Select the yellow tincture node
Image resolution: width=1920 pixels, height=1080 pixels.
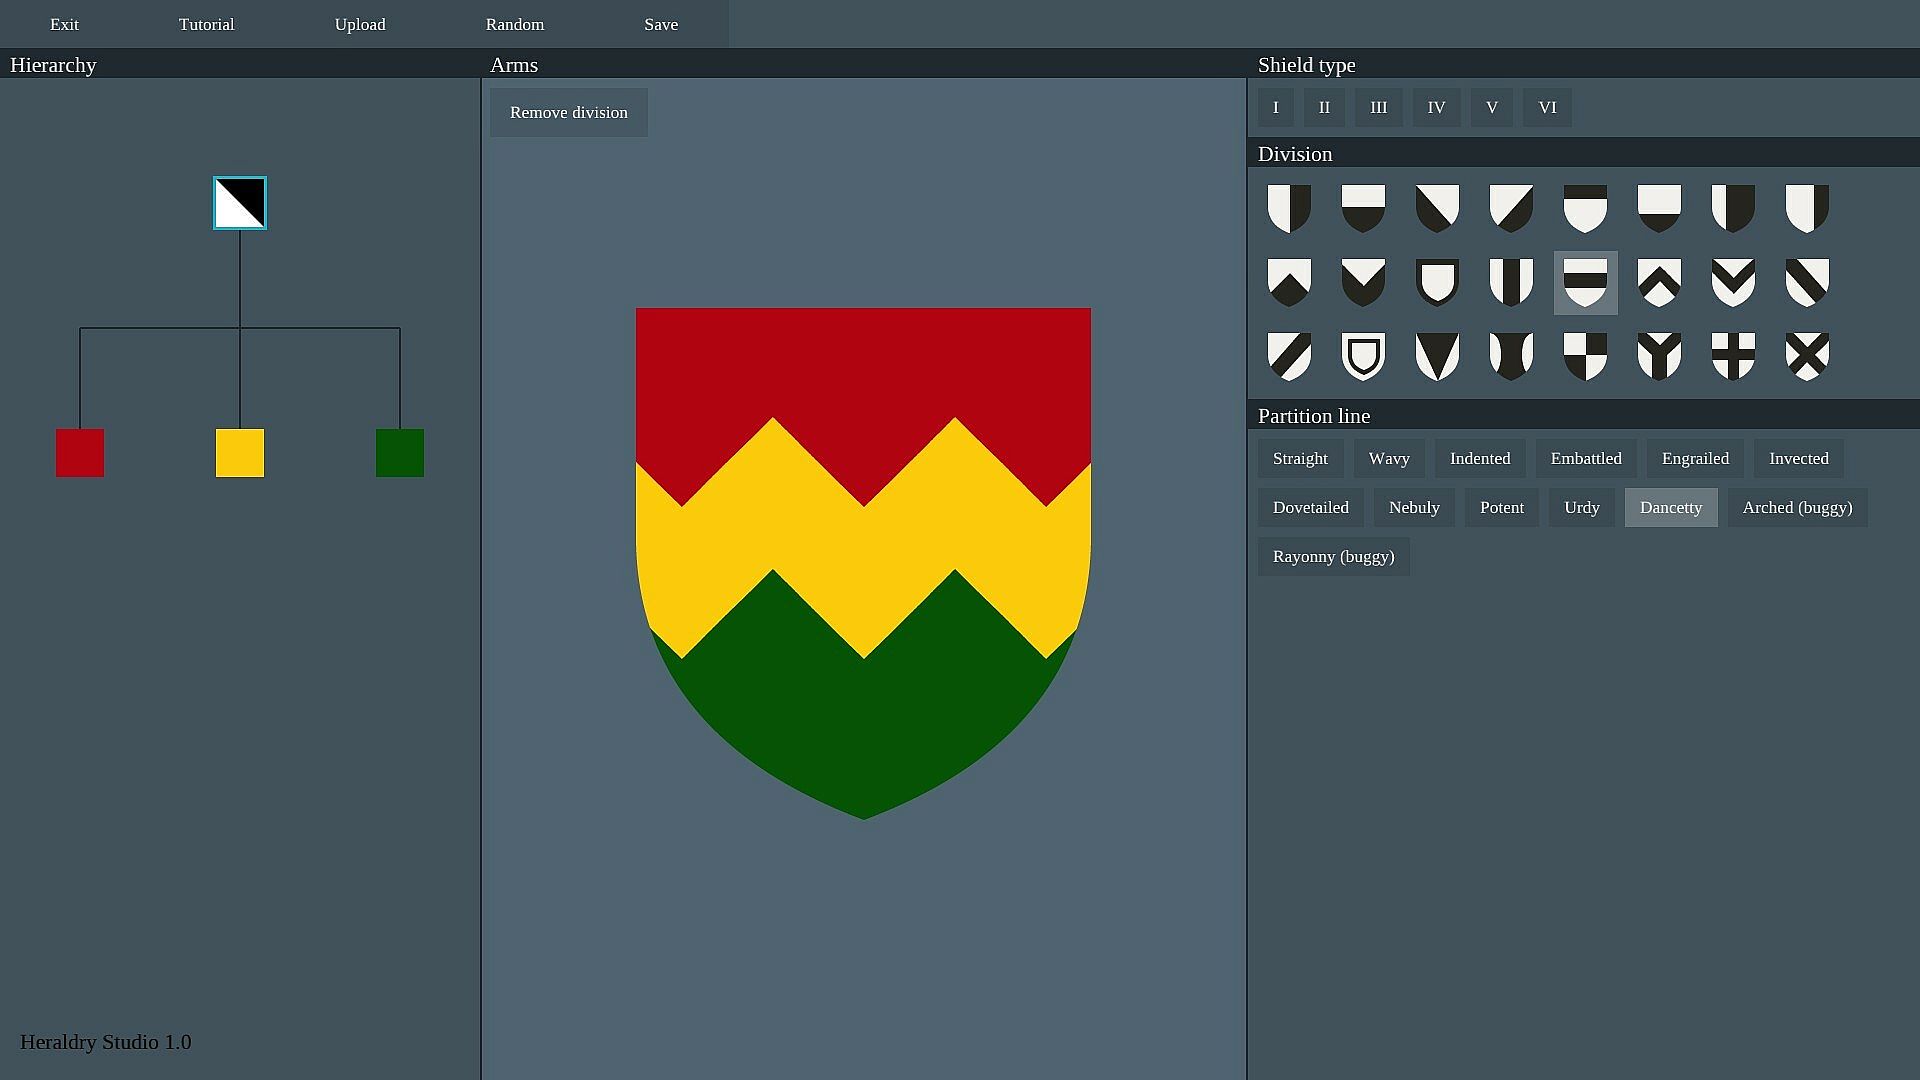coord(240,453)
